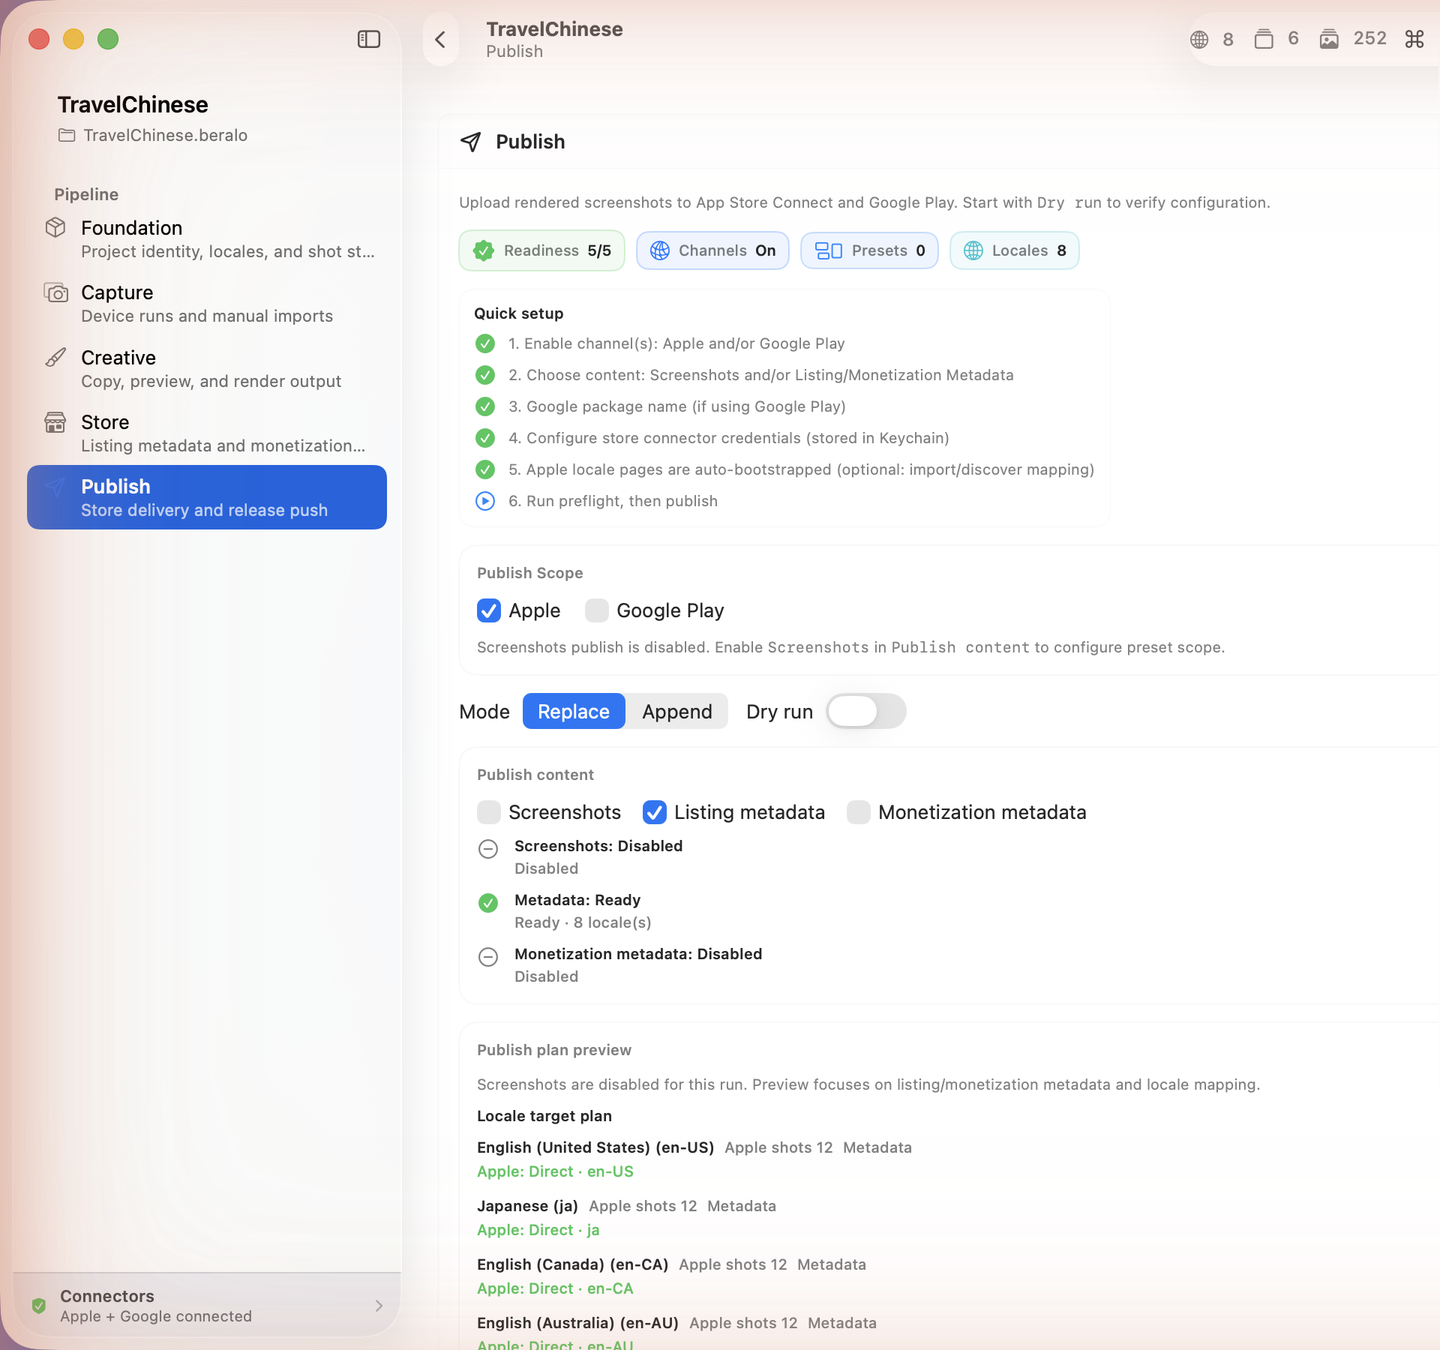Click the Channels On badge

point(713,251)
